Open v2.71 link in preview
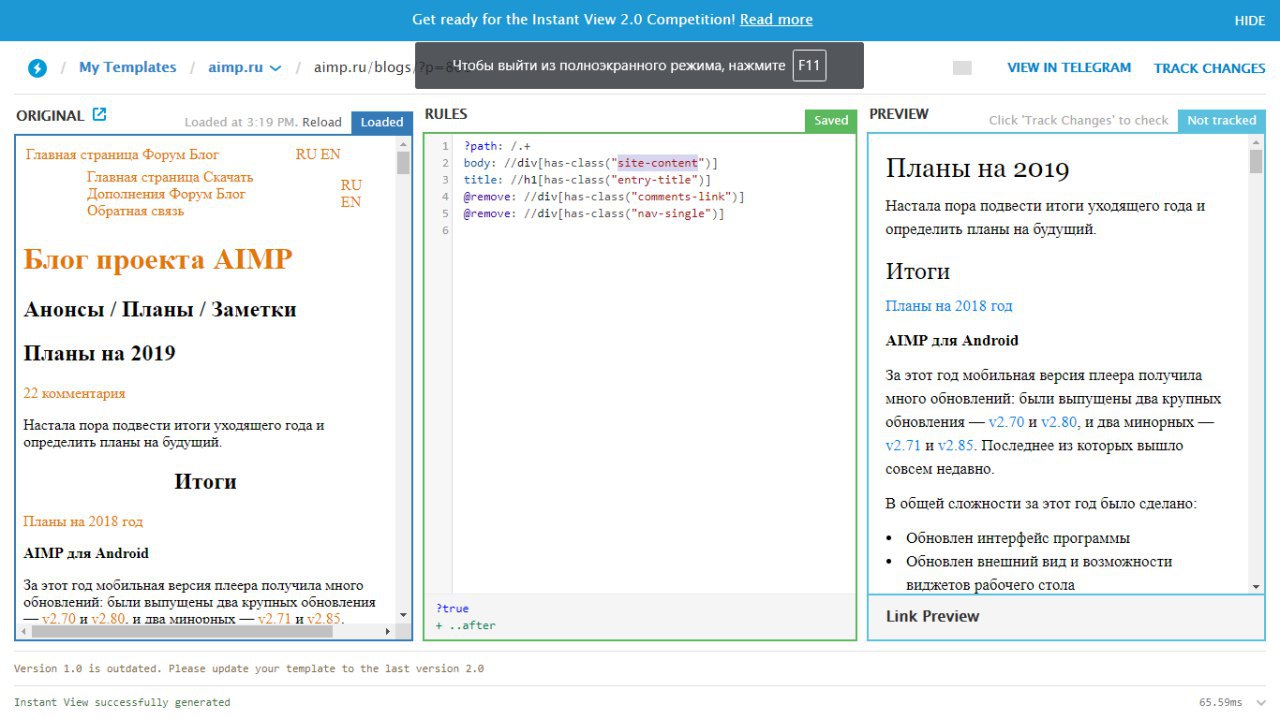Image resolution: width=1280 pixels, height=719 pixels. point(903,446)
